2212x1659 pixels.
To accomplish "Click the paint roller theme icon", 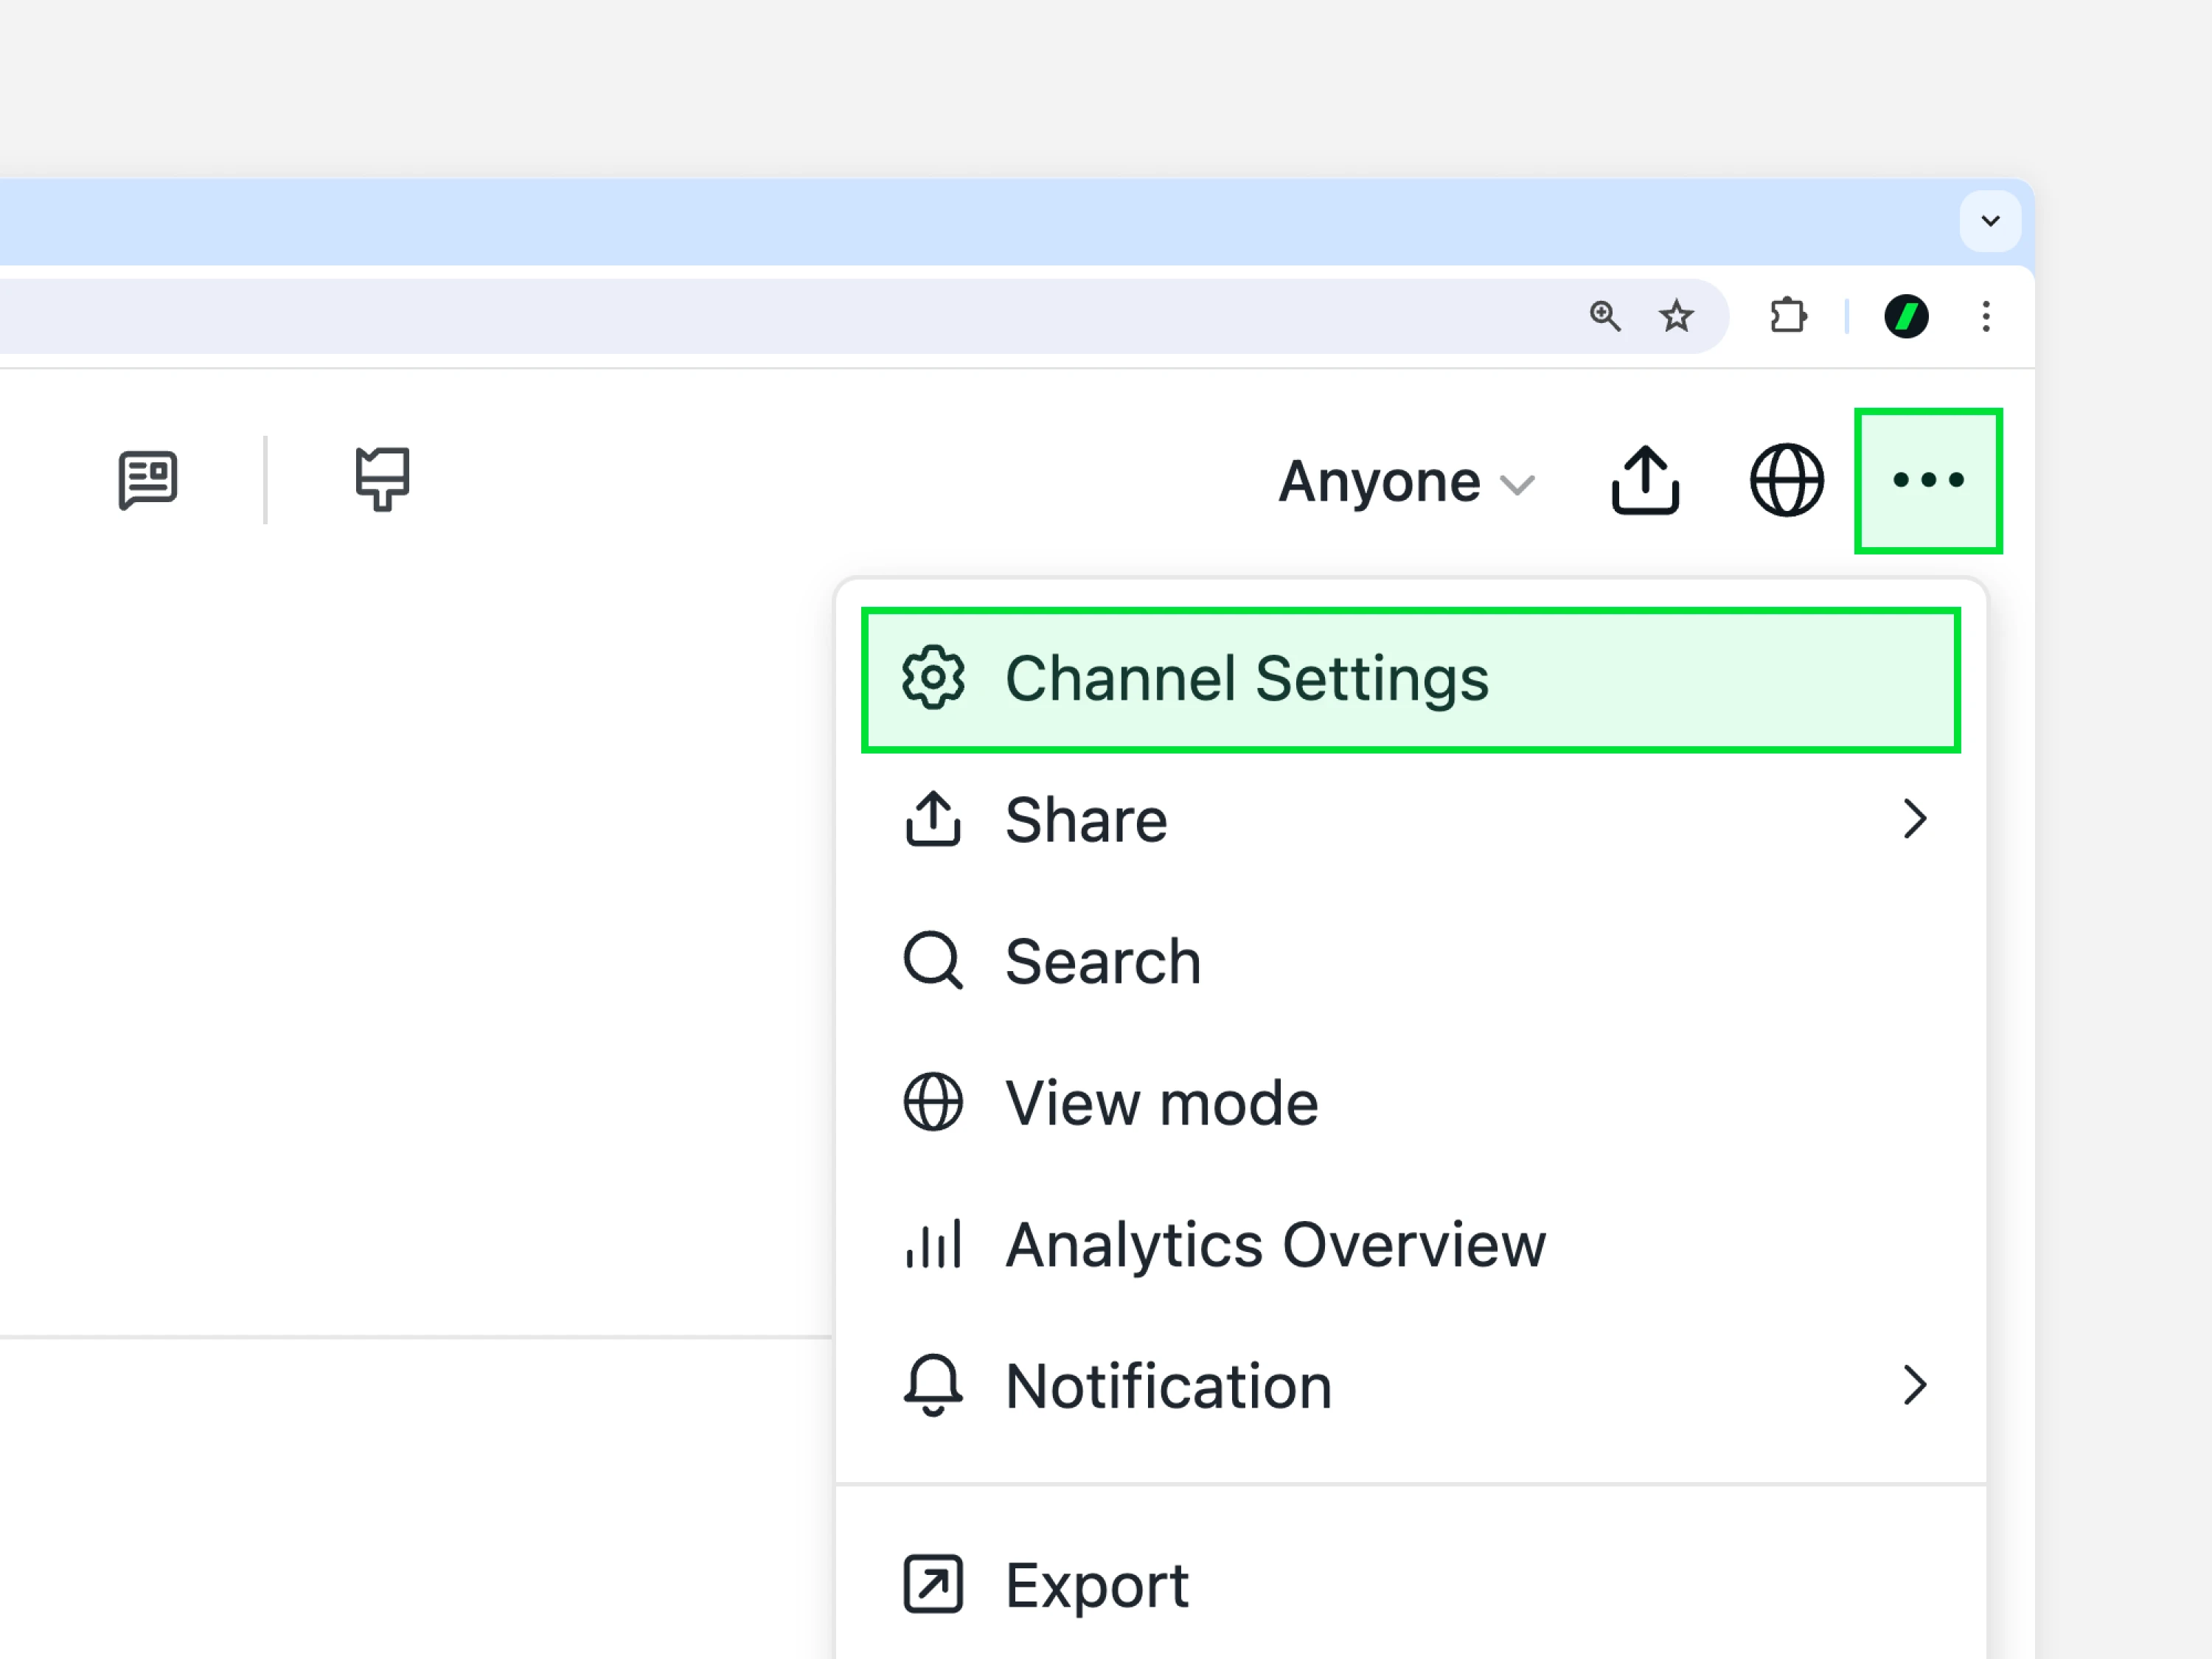I will pyautogui.click(x=382, y=479).
